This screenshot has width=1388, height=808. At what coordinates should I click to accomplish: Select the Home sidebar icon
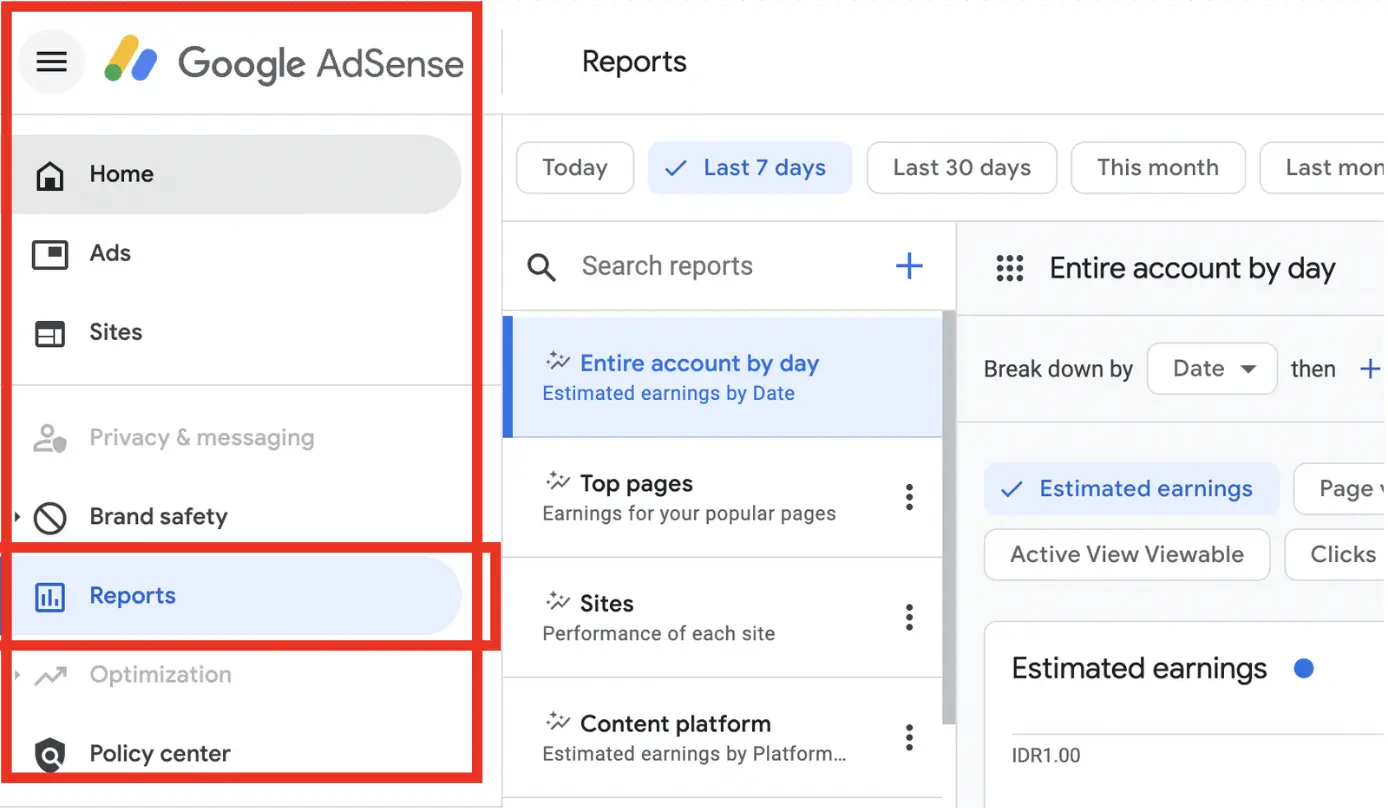tap(49, 173)
